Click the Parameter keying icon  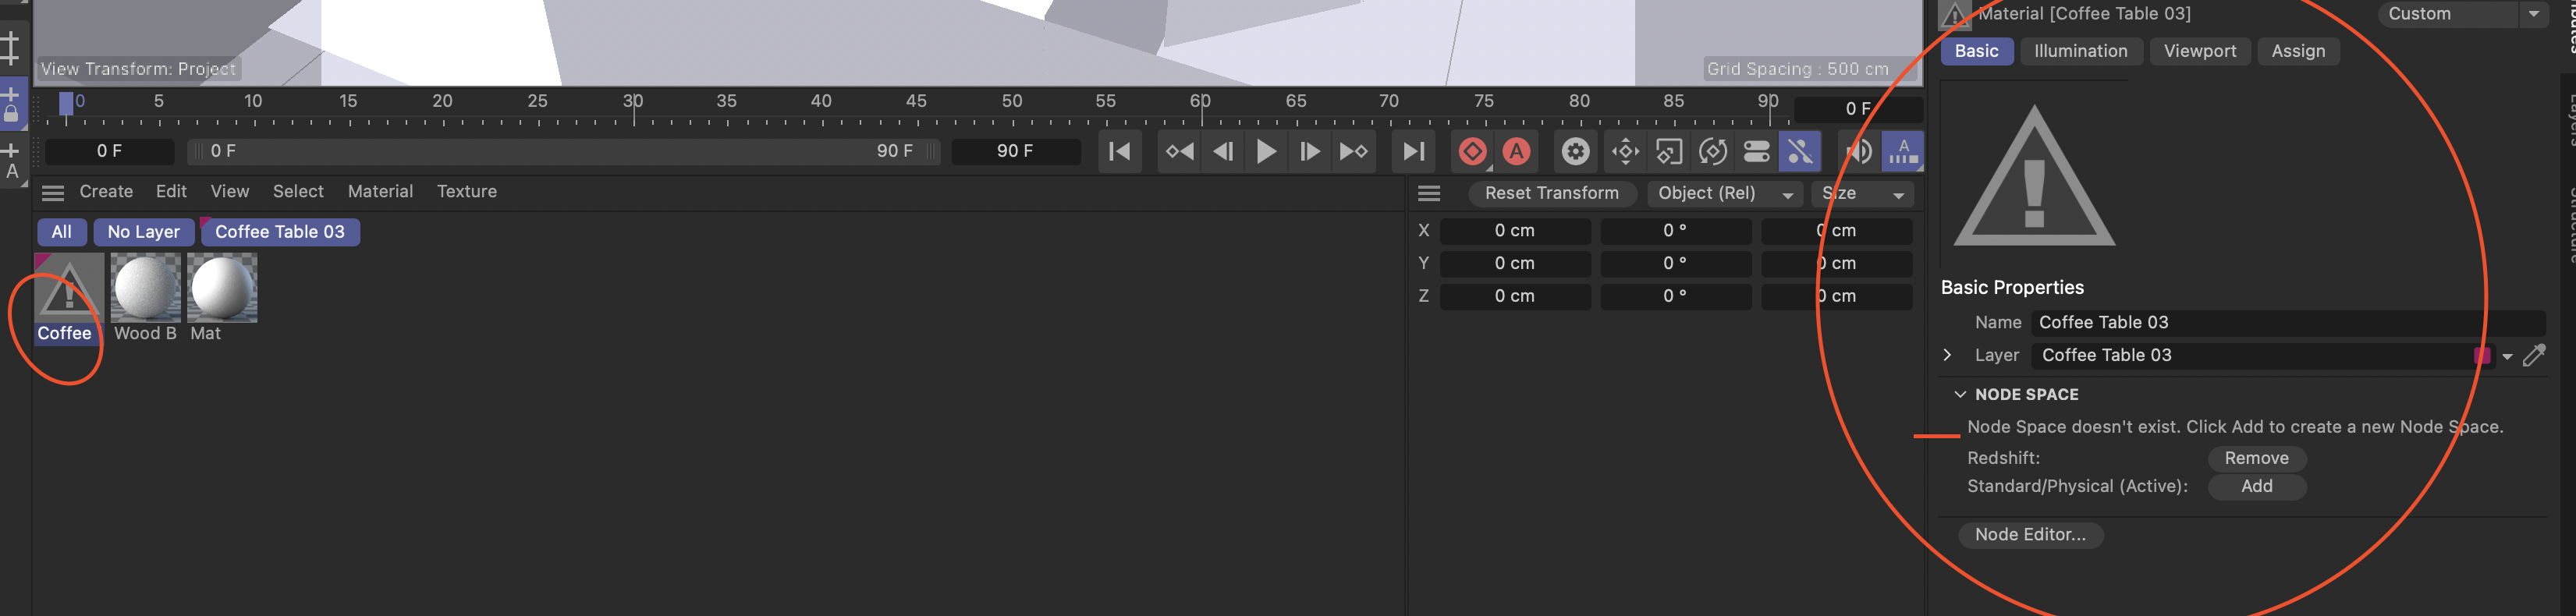(x=1756, y=152)
